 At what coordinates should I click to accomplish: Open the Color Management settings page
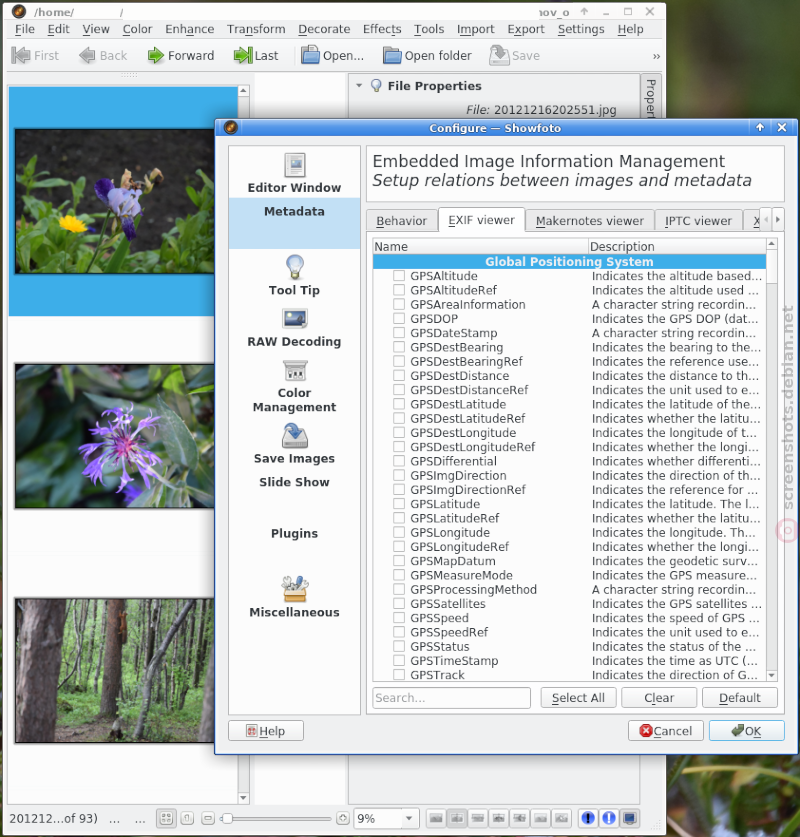click(x=295, y=386)
